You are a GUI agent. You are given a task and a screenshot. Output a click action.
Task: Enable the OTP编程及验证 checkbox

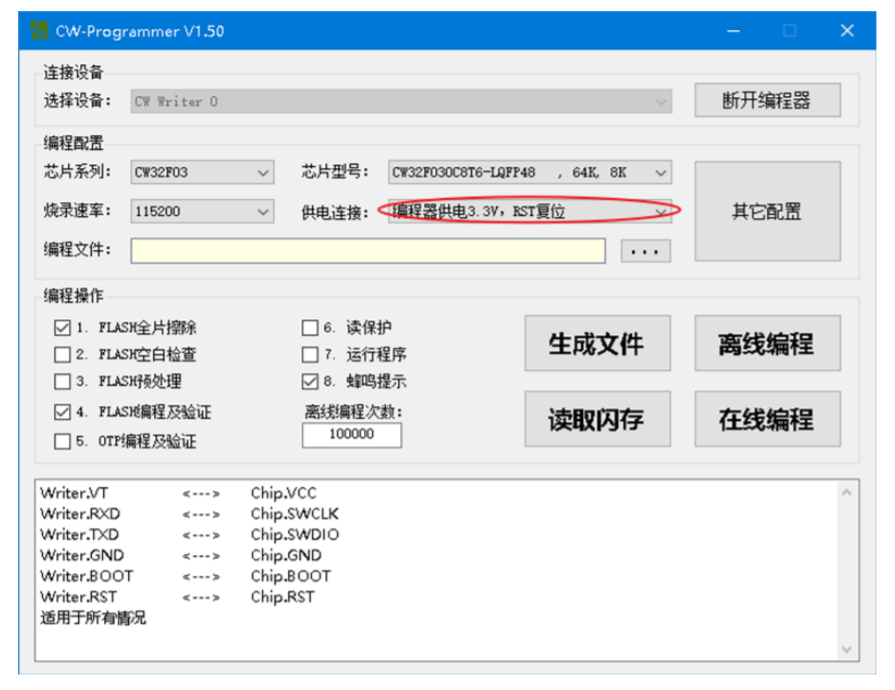pos(62,441)
